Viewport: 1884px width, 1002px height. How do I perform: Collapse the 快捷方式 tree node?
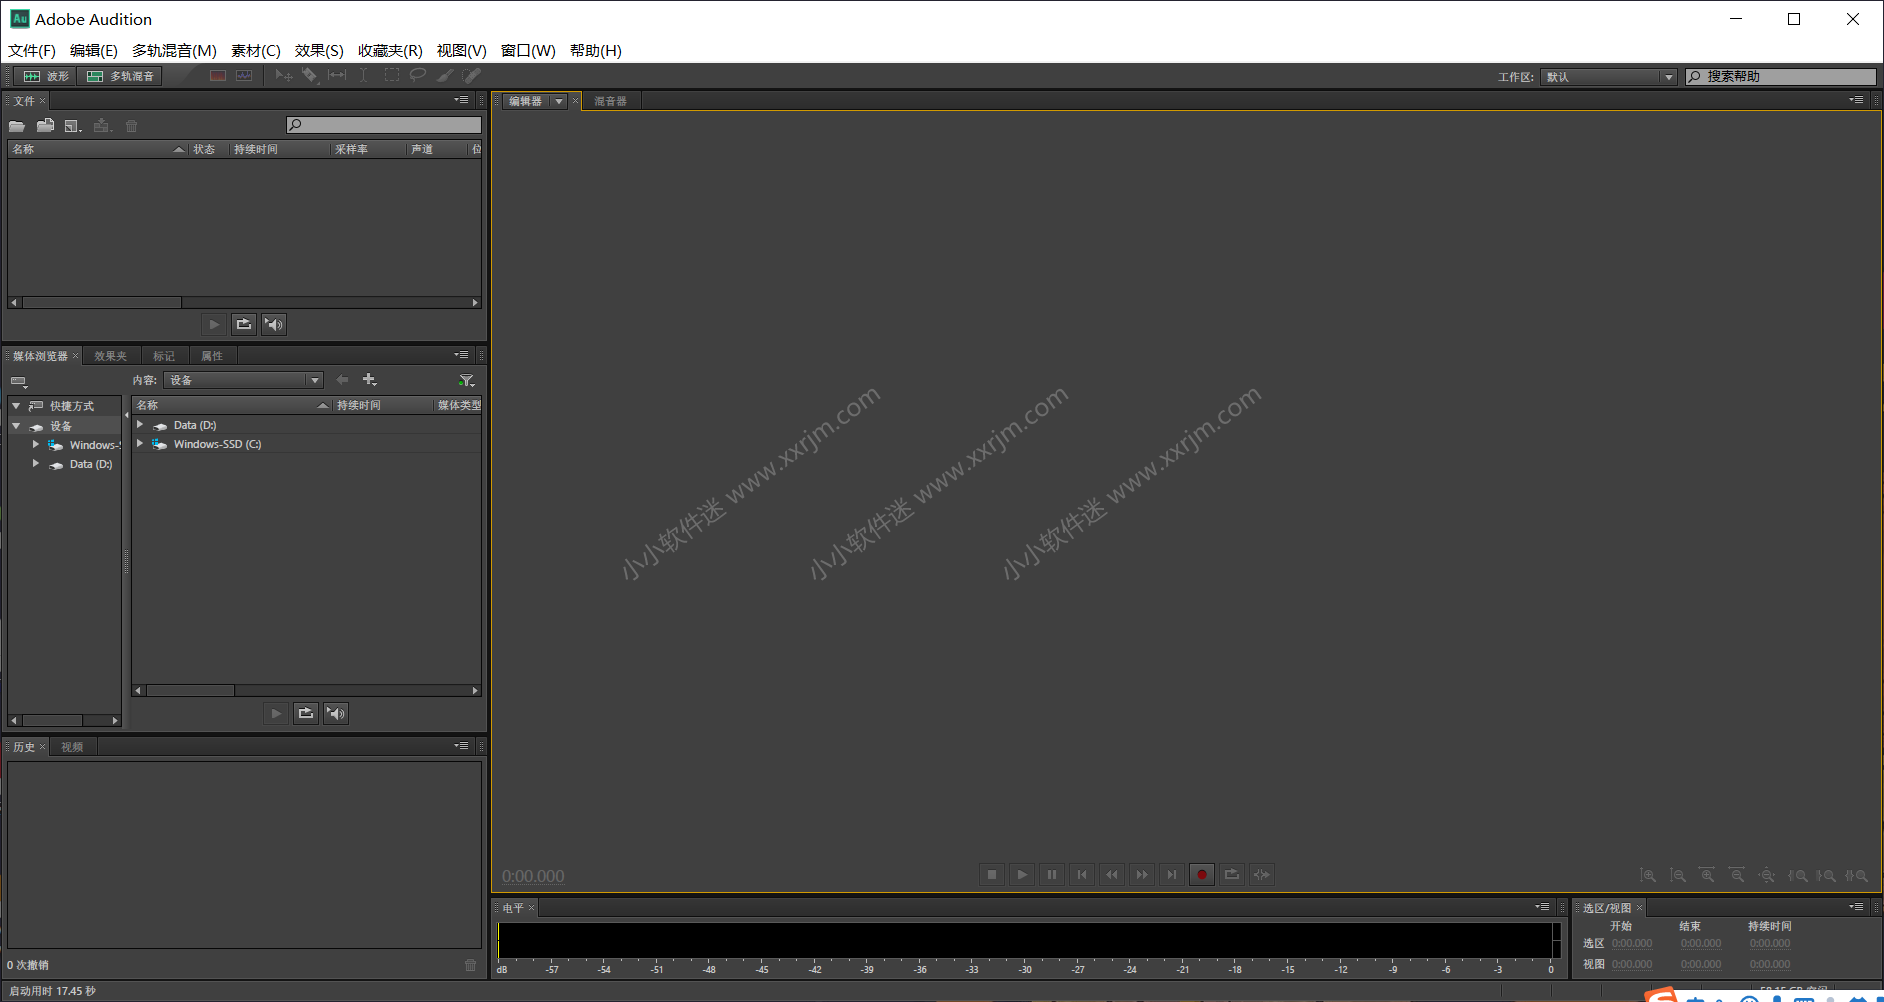(x=16, y=406)
